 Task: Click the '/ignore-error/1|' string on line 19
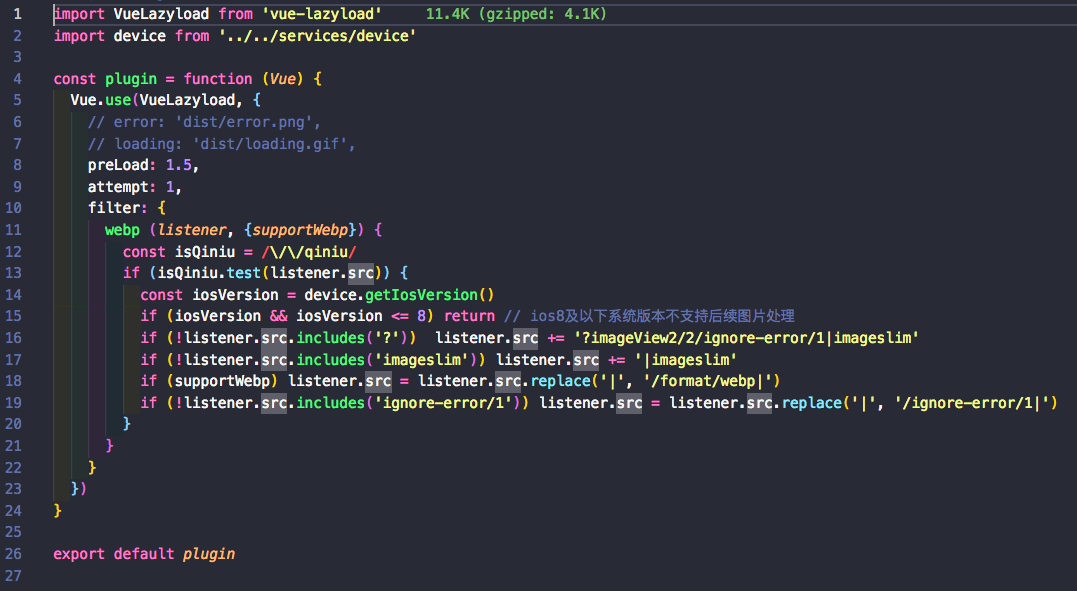click(971, 402)
